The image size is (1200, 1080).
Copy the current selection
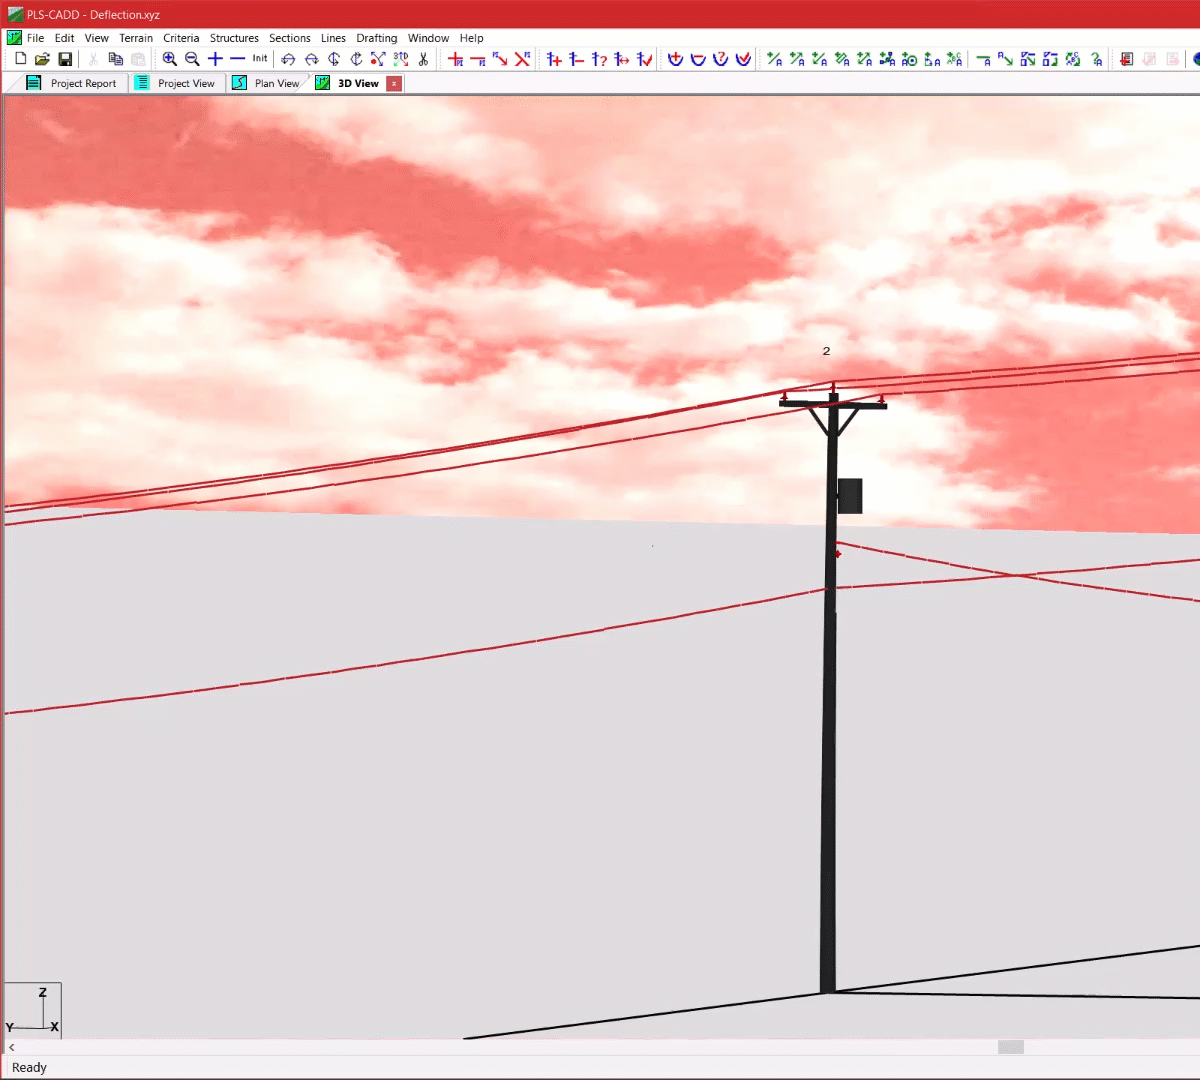coord(117,59)
